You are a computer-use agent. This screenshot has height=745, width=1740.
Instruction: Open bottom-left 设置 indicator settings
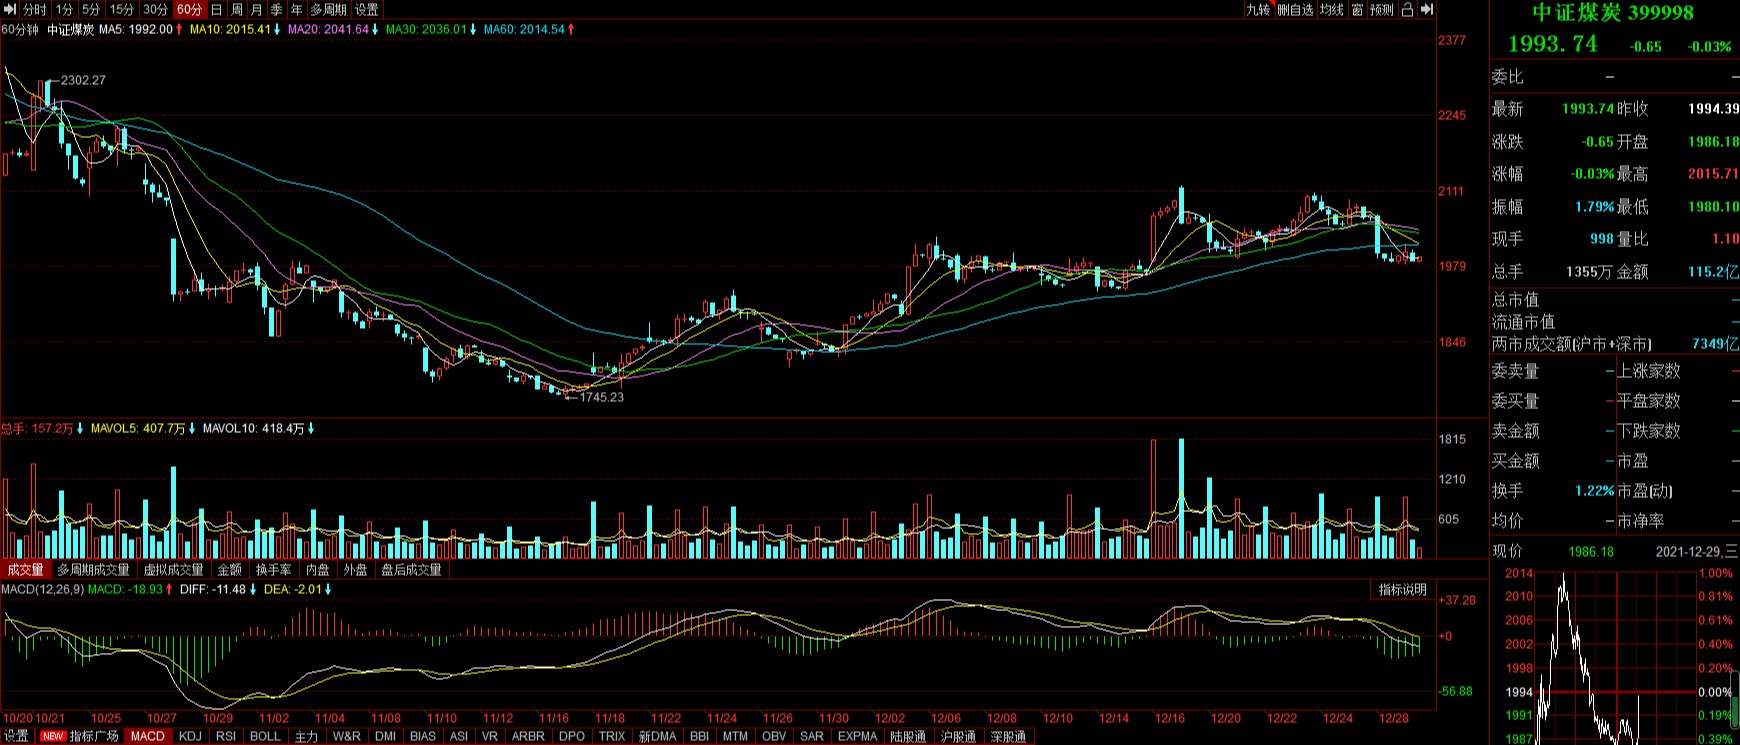tap(16, 736)
